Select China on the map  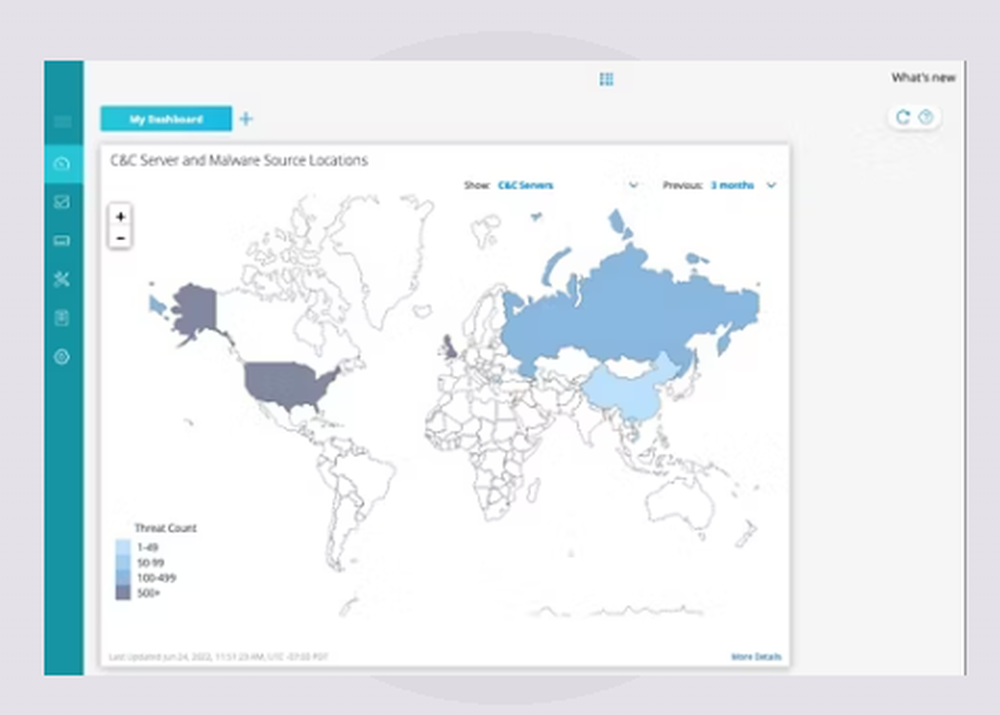click(628, 390)
